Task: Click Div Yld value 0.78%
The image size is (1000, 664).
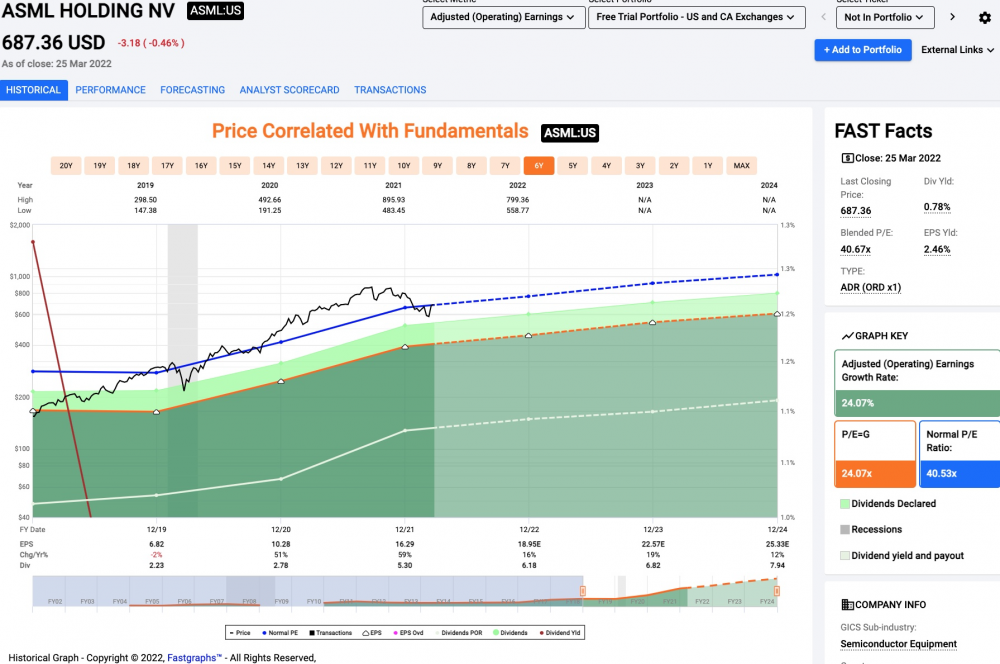Action: coord(937,207)
